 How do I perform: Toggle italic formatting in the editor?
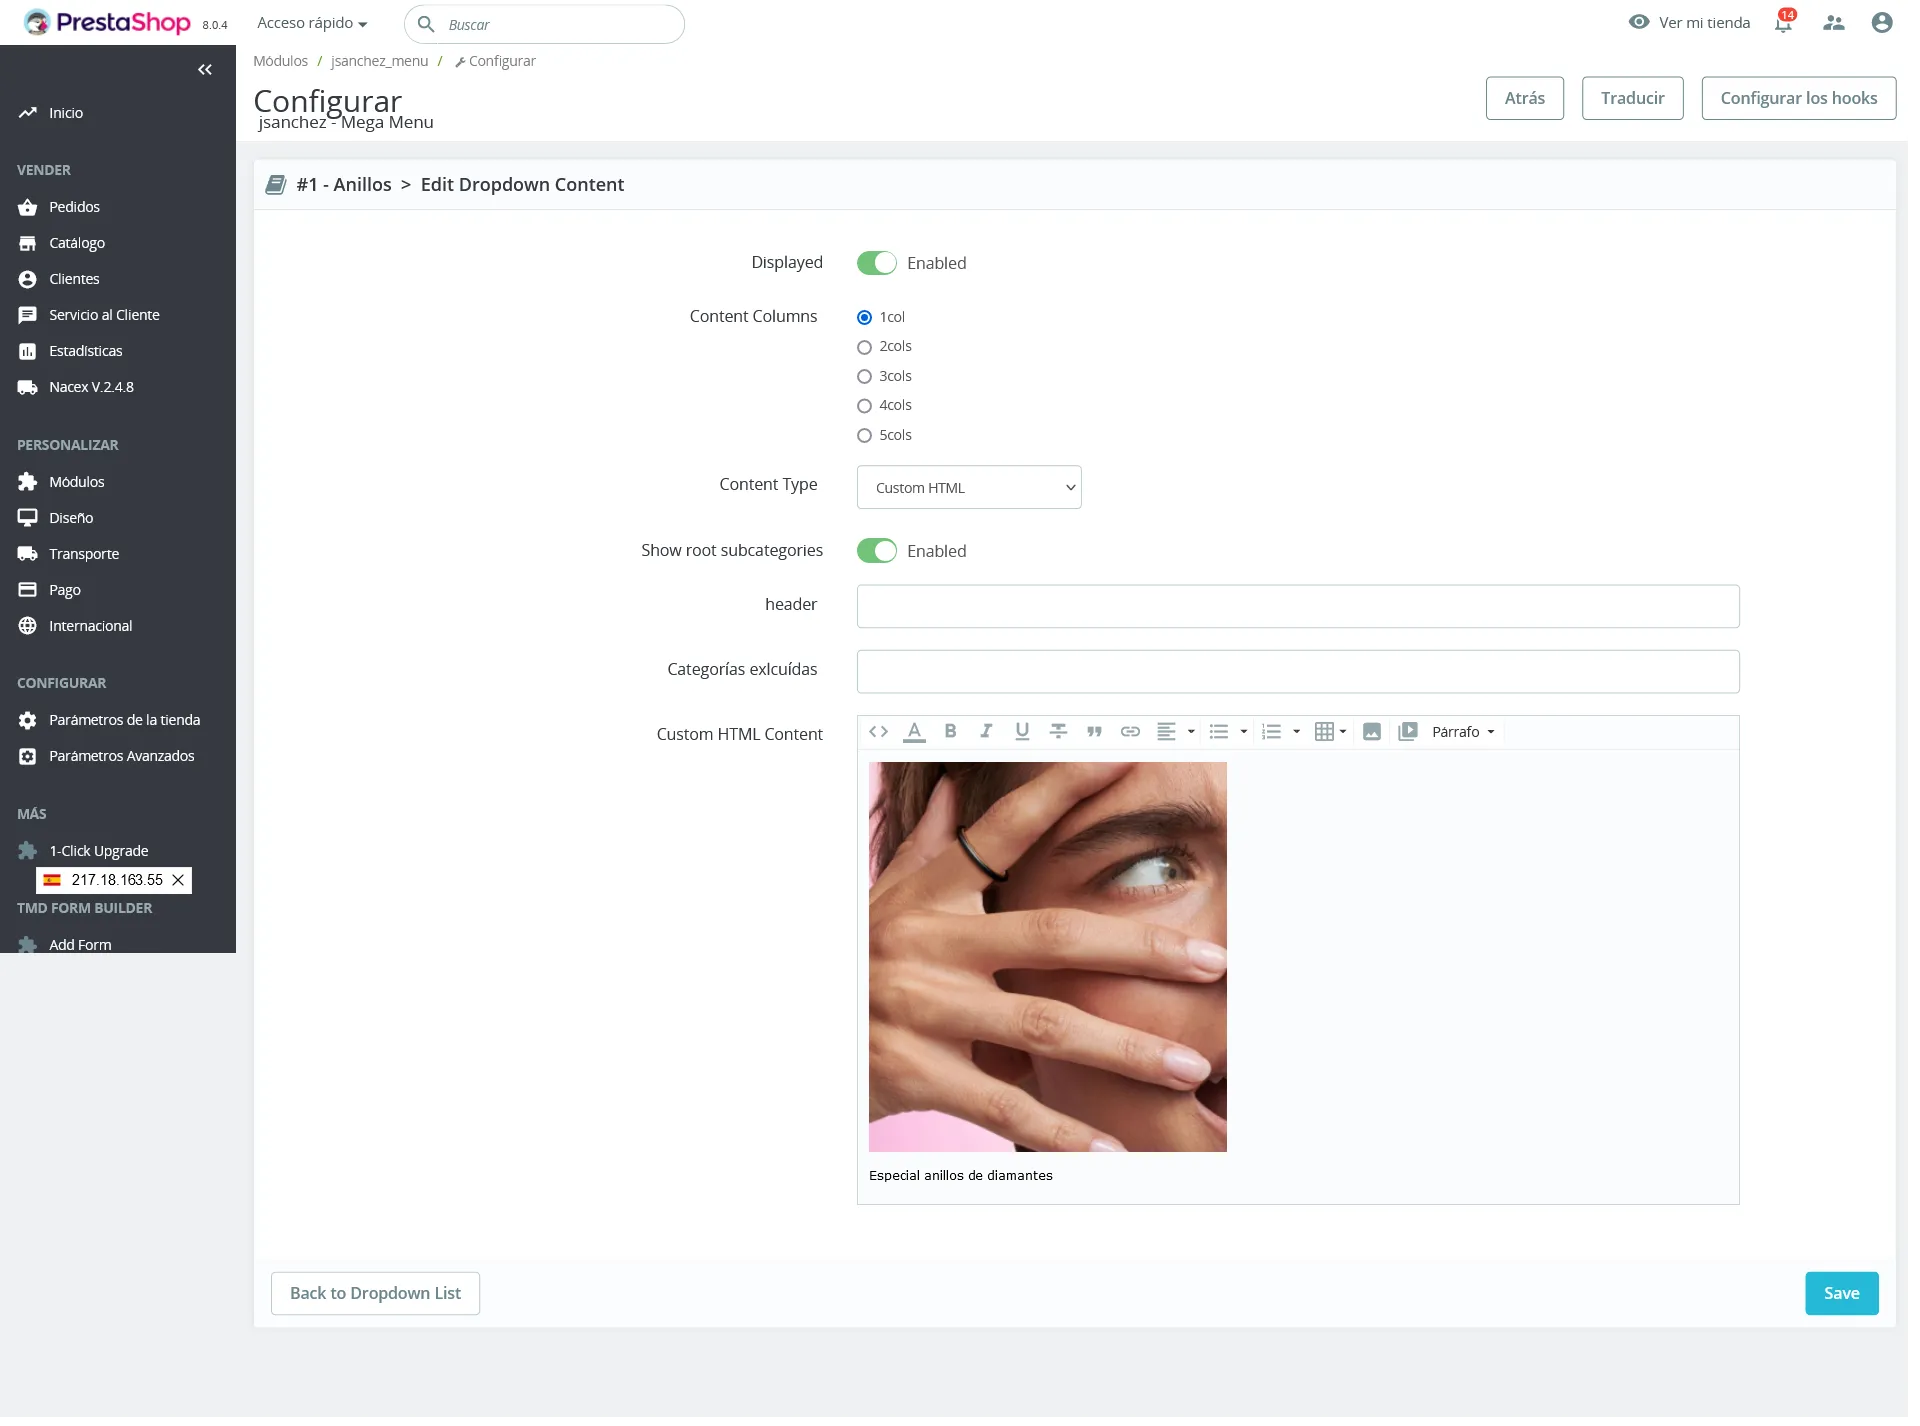coord(986,732)
